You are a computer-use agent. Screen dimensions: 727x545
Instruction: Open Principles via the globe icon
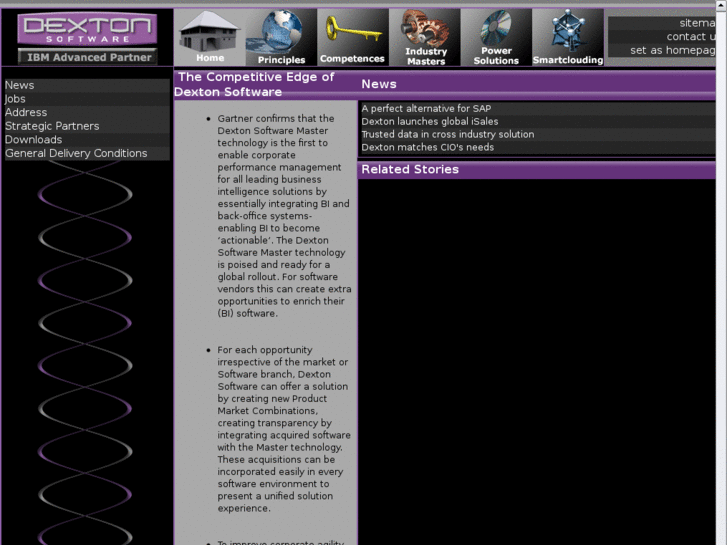point(281,37)
